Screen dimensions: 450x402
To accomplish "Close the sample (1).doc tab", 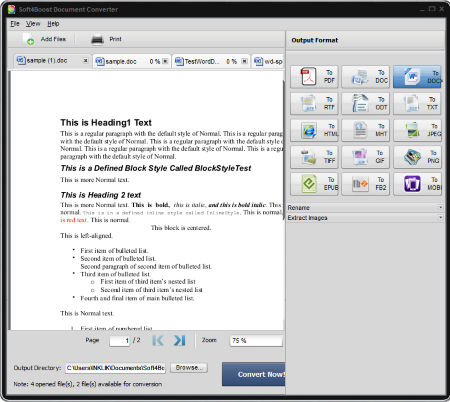I will 86,61.
